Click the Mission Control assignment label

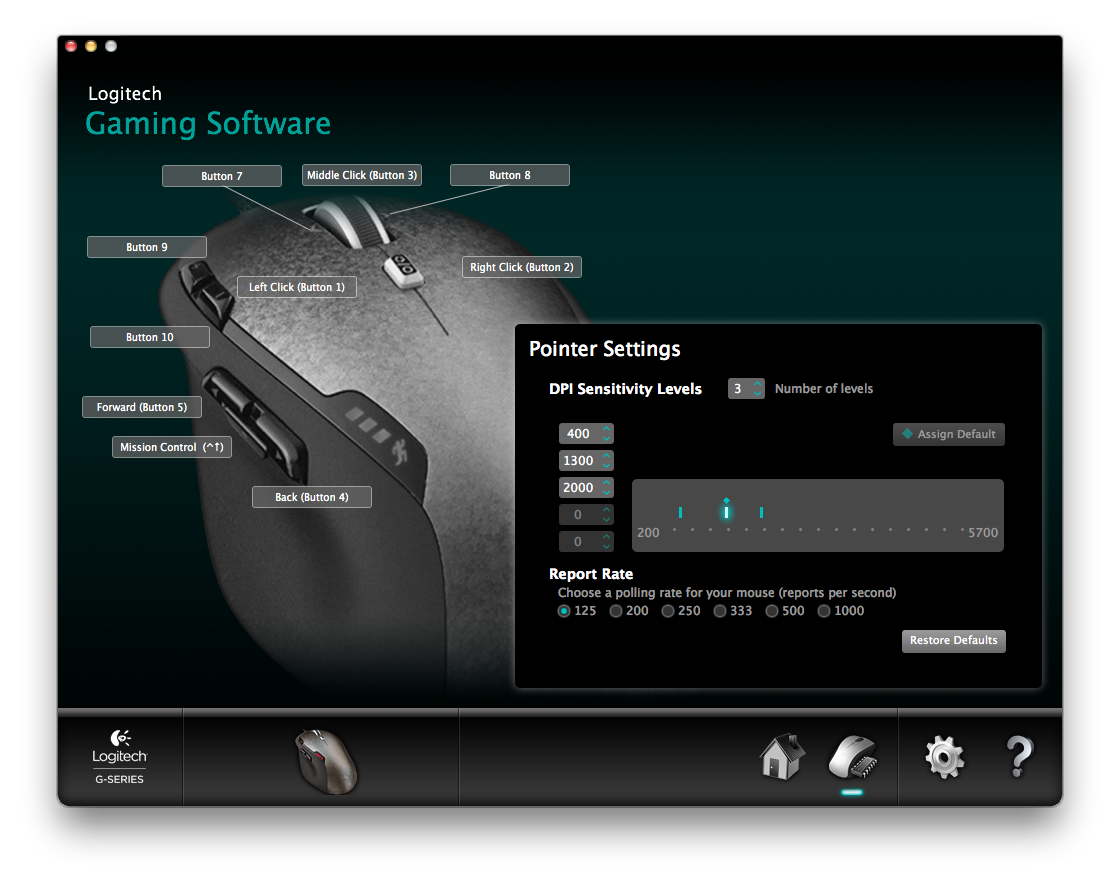pos(171,447)
